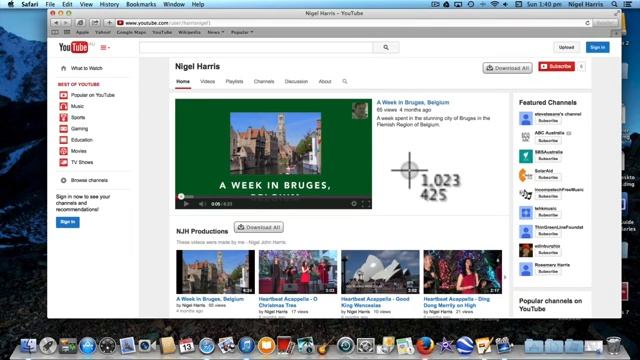The width and height of the screenshot is (640, 360).
Task: Switch to the Videos tab
Action: pos(207,82)
